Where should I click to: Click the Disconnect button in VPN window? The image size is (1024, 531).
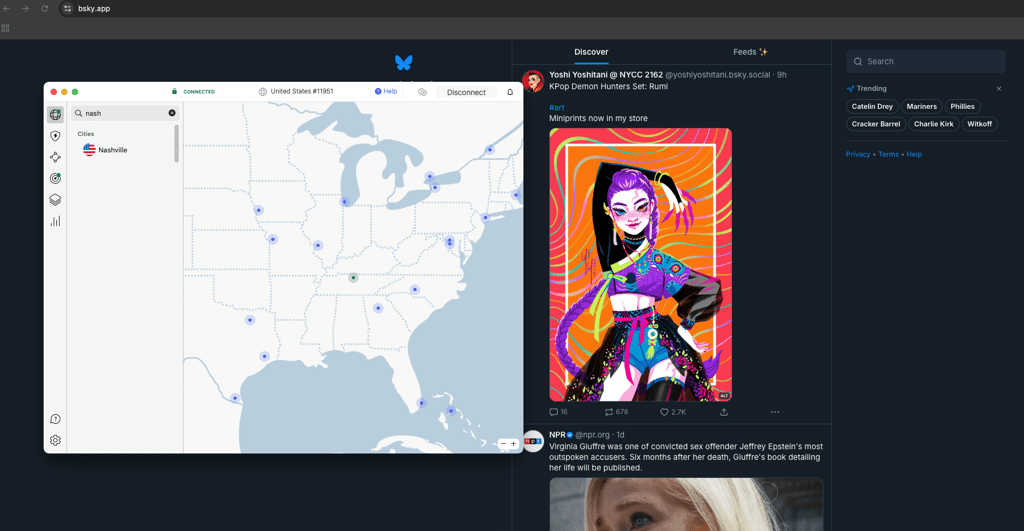pyautogui.click(x=466, y=92)
